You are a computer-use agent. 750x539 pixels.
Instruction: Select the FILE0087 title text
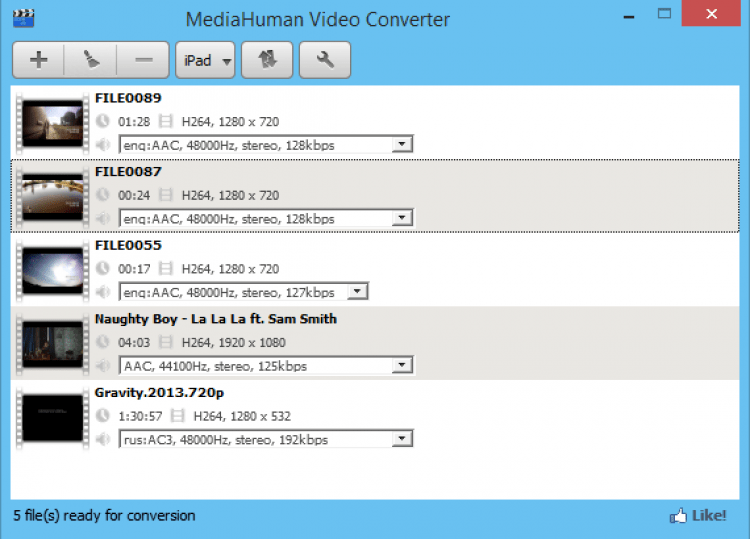(128, 172)
